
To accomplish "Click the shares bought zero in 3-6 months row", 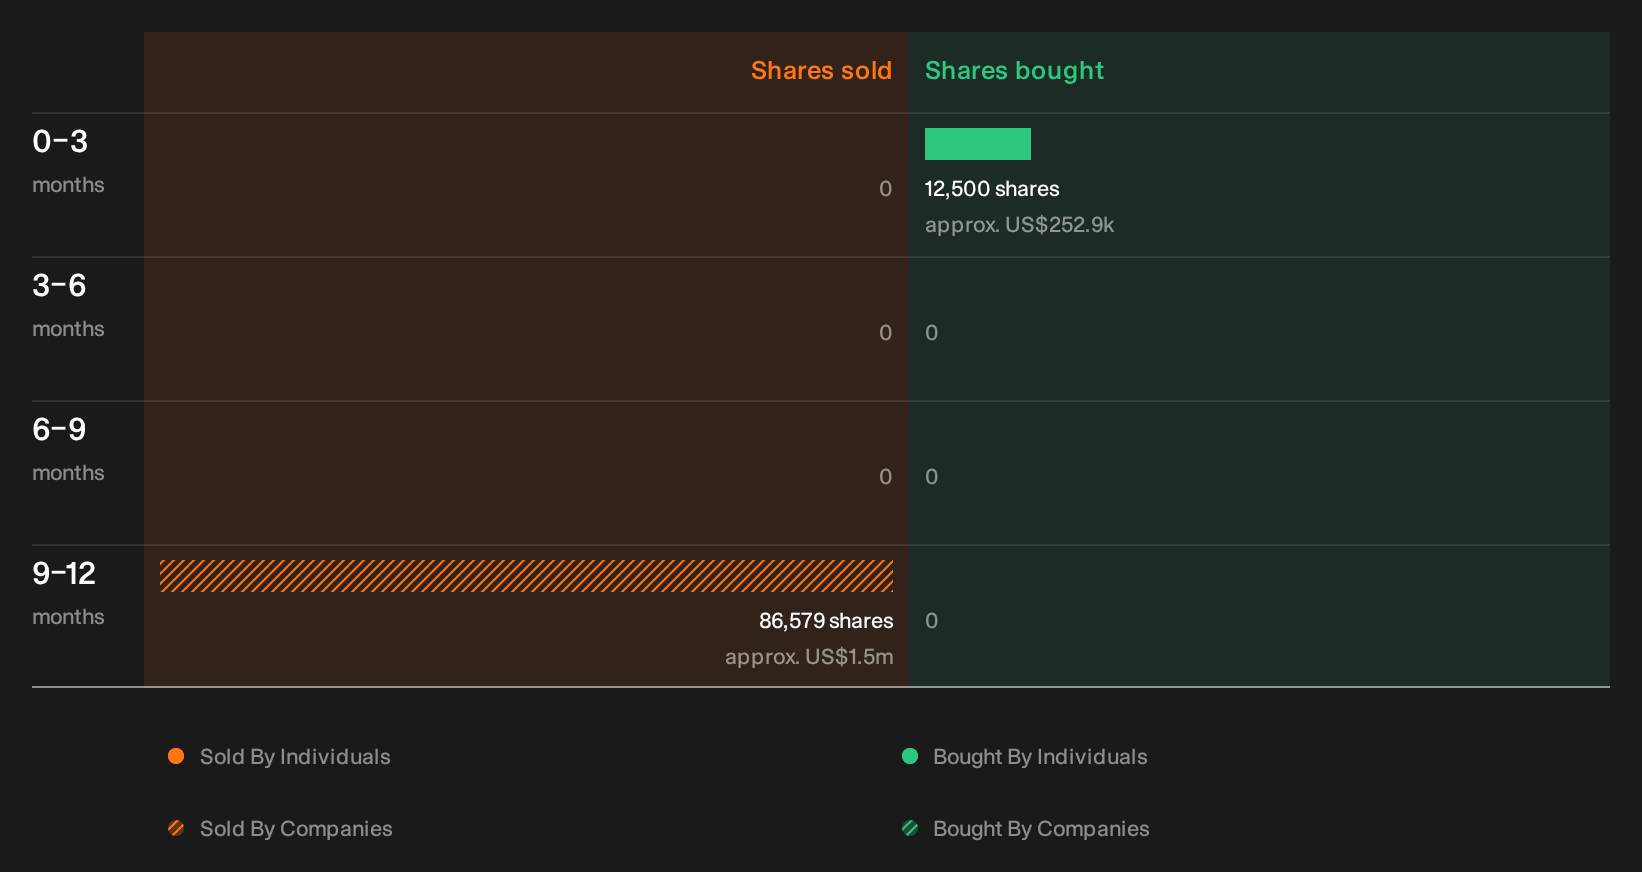I will 931,333.
